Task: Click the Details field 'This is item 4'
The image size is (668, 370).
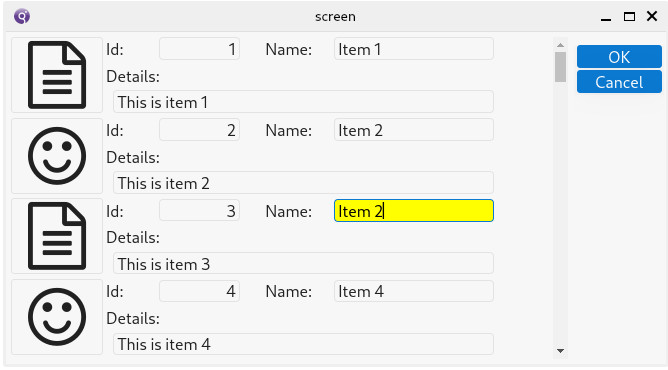Action: 303,344
